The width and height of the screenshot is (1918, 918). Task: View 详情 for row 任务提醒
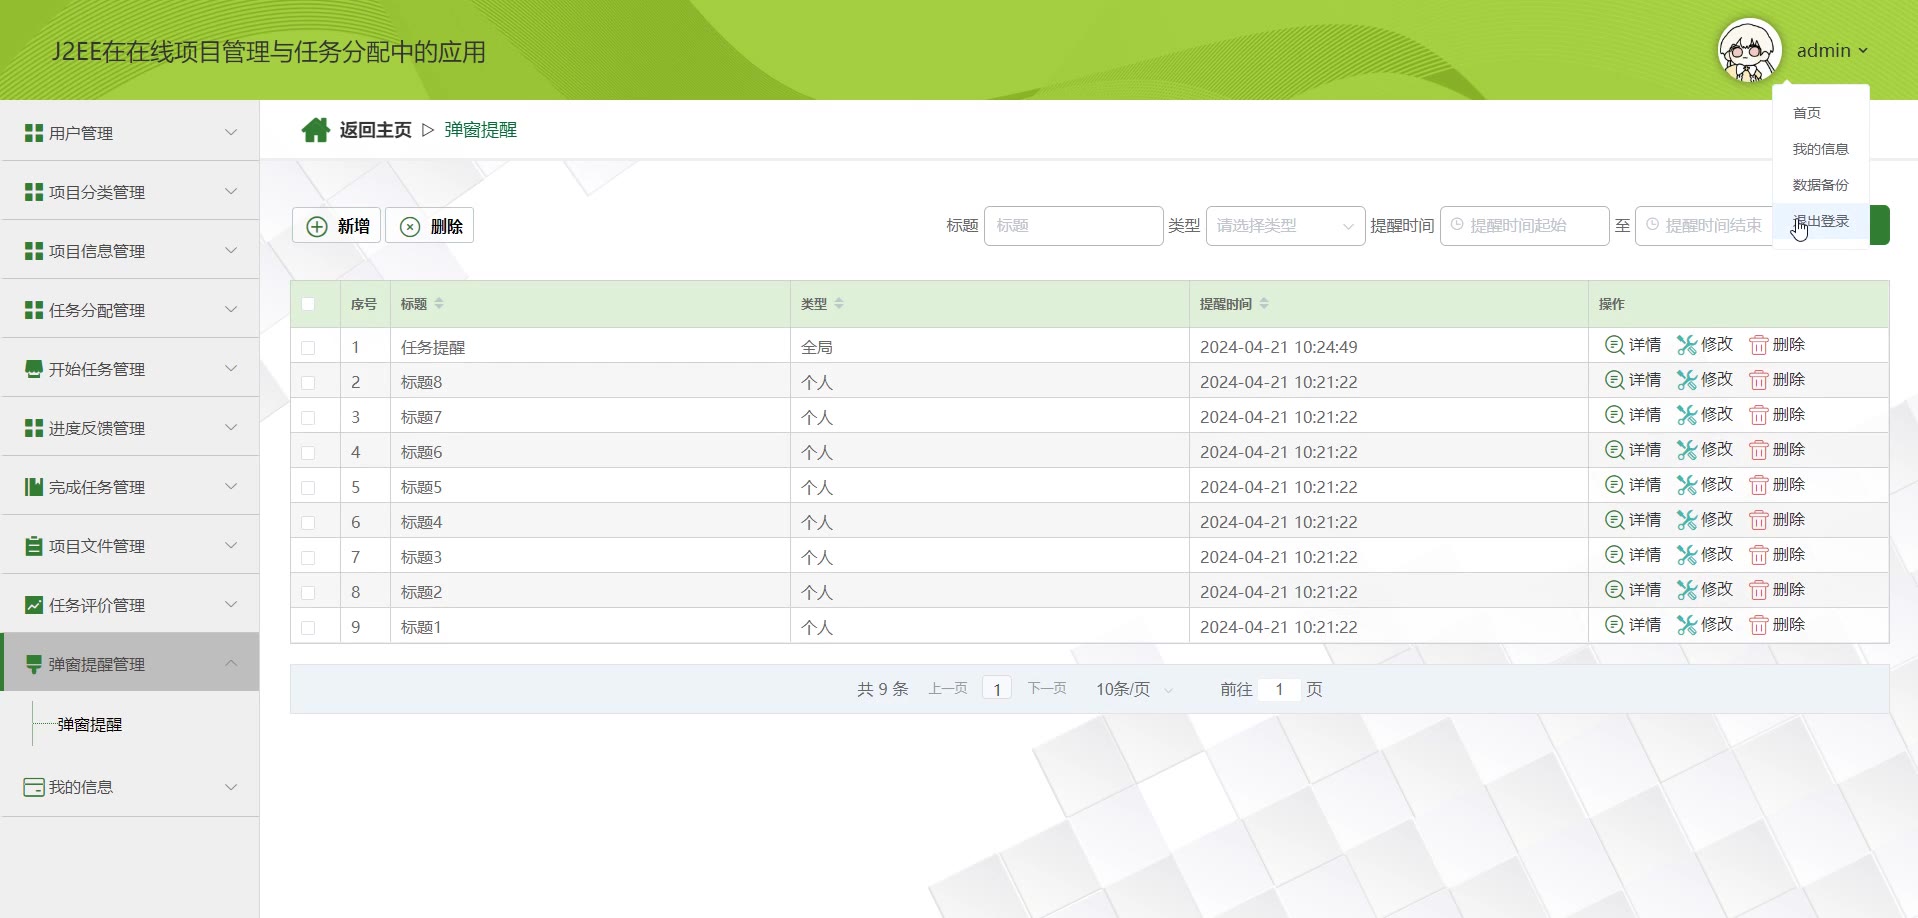click(1633, 345)
